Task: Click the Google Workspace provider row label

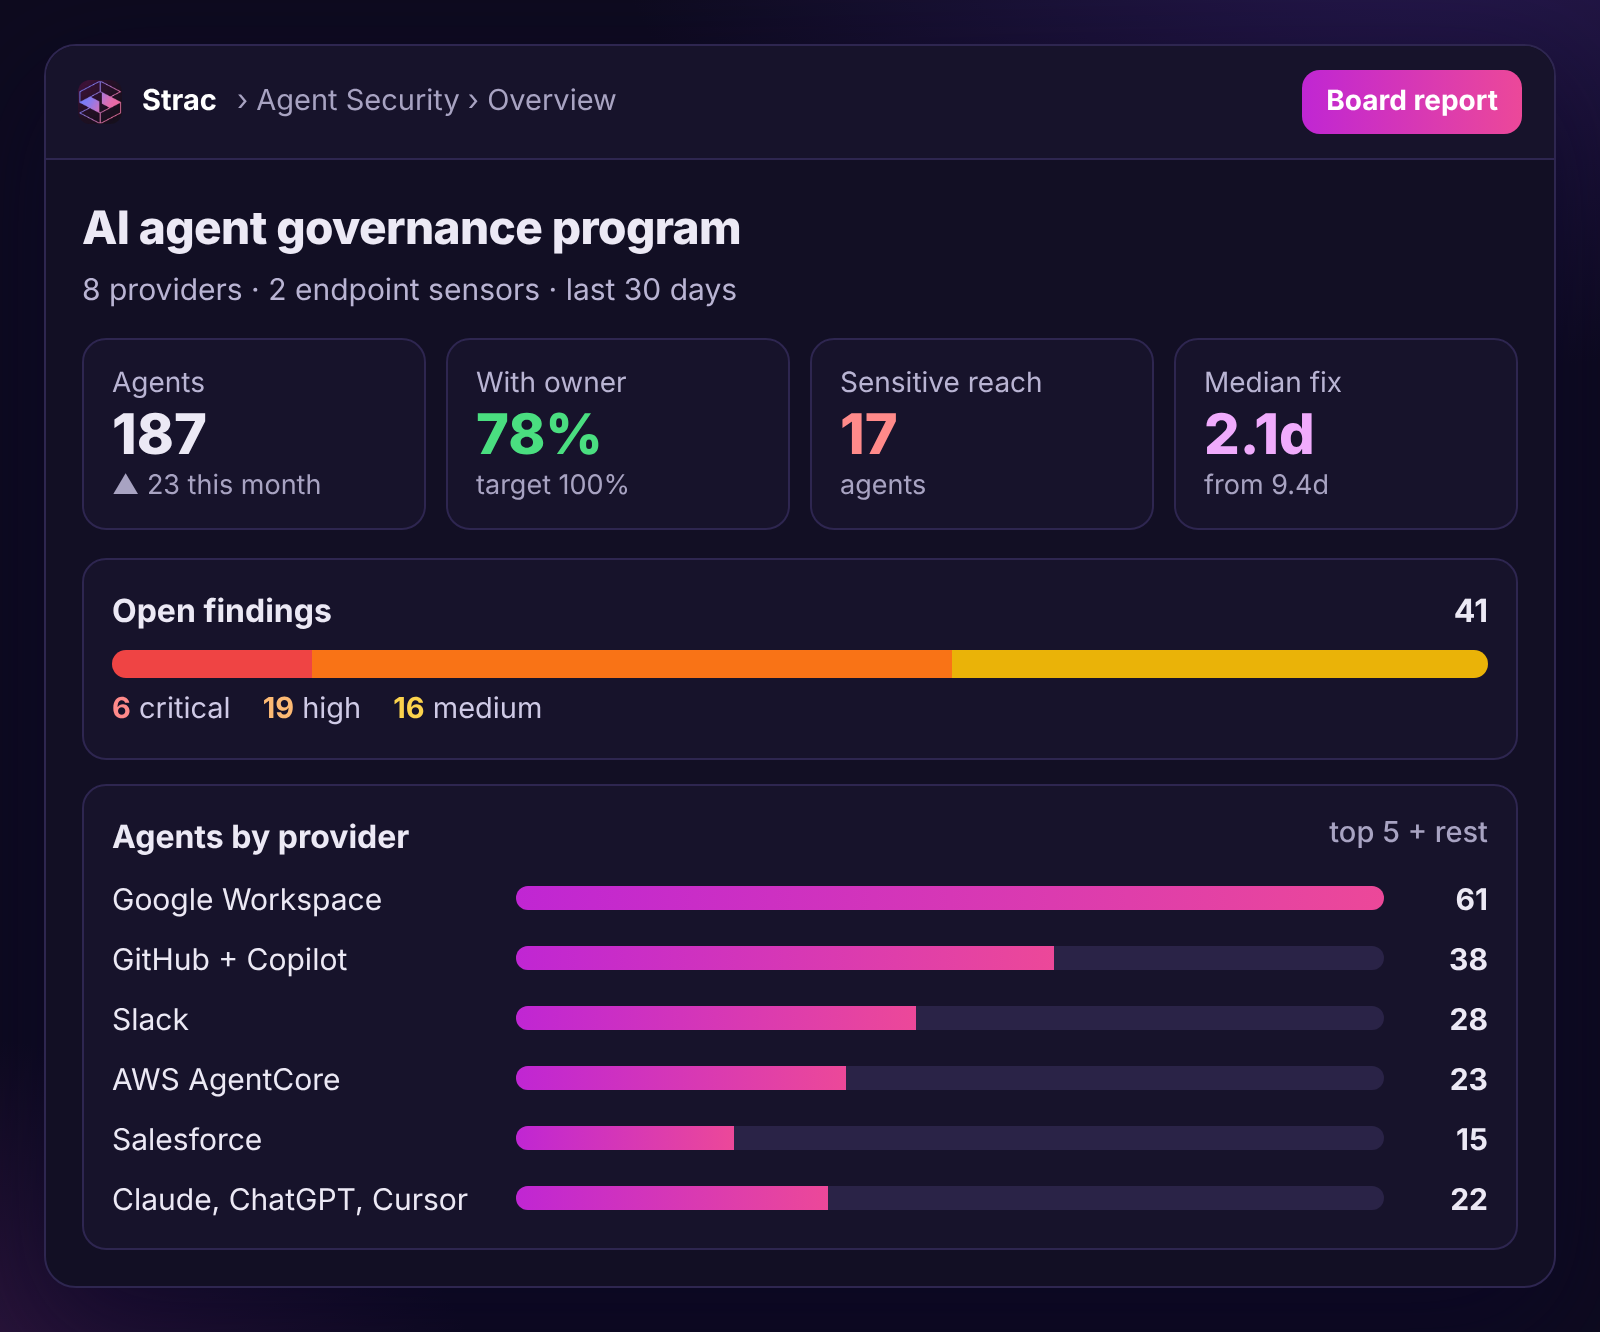Action: point(247,900)
